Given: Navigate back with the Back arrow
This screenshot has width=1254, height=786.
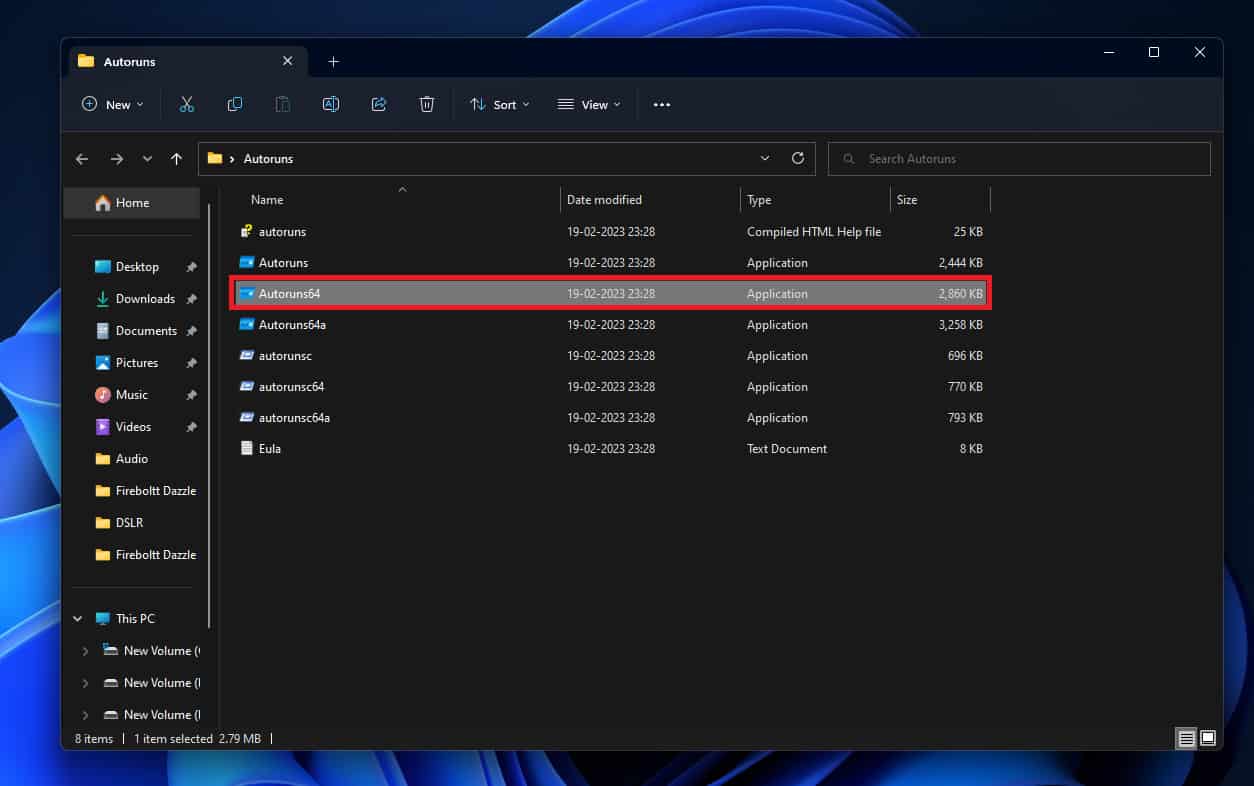Looking at the screenshot, I should click(82, 159).
